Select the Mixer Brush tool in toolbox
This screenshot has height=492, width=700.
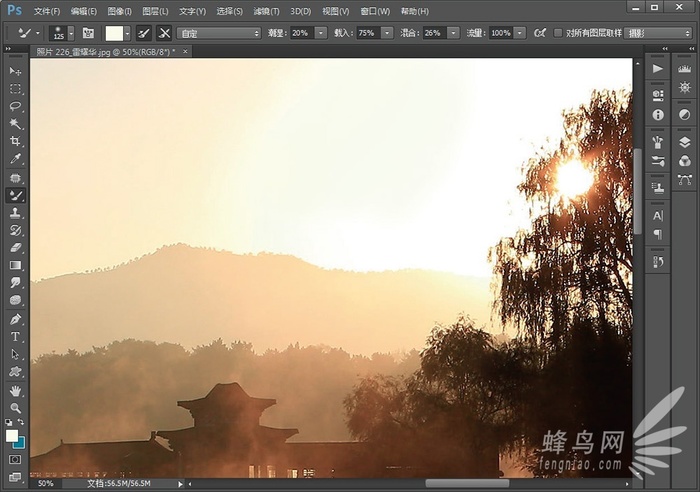(x=15, y=196)
